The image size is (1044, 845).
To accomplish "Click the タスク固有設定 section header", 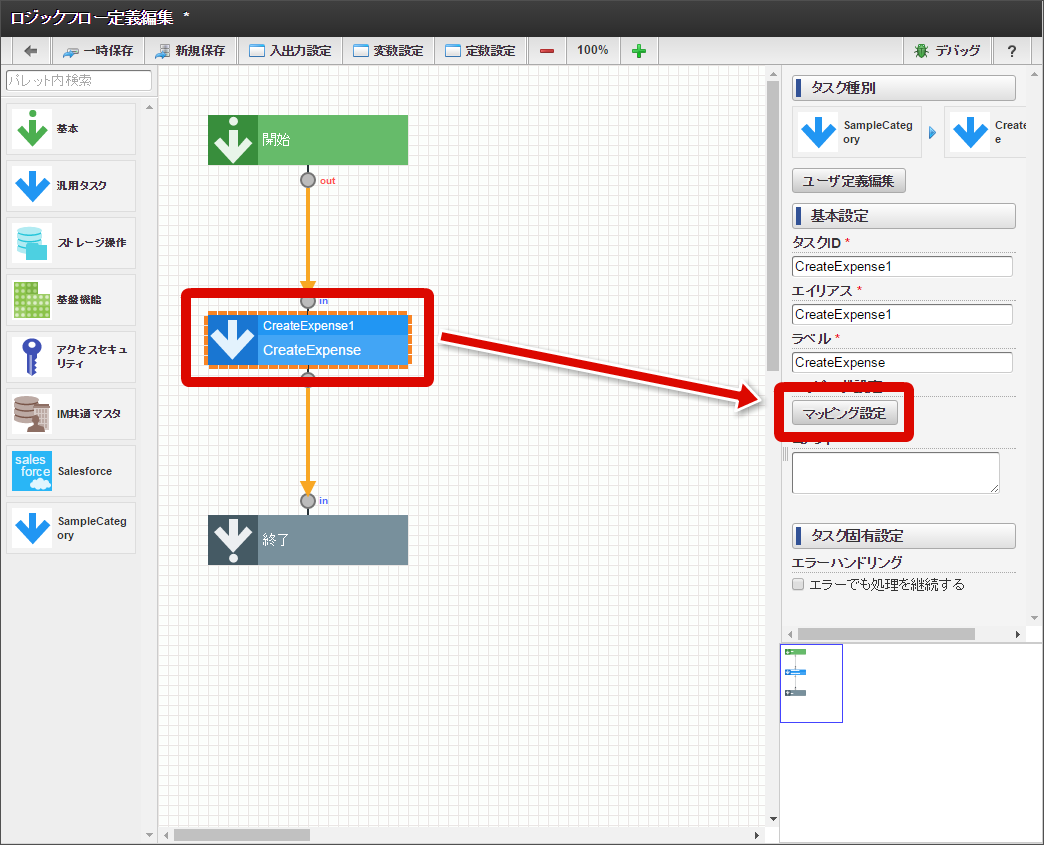I will point(904,535).
